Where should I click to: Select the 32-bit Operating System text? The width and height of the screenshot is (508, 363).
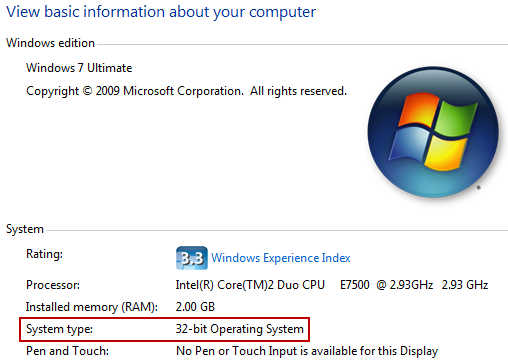pyautogui.click(x=240, y=329)
